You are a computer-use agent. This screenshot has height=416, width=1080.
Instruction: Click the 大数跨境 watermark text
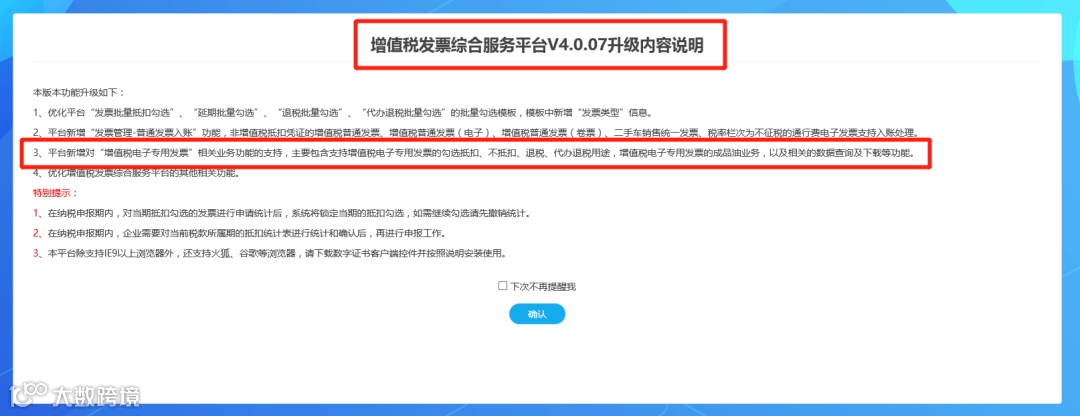[96, 396]
